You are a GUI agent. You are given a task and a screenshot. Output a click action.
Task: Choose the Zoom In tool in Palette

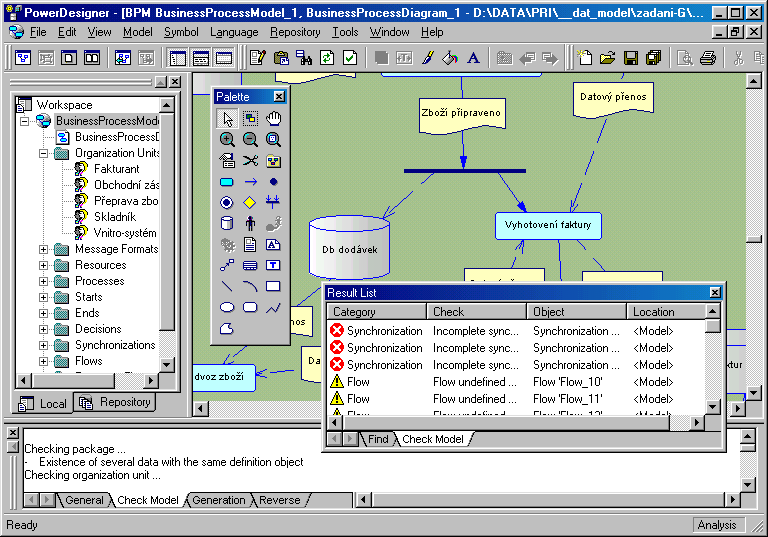coord(227,140)
